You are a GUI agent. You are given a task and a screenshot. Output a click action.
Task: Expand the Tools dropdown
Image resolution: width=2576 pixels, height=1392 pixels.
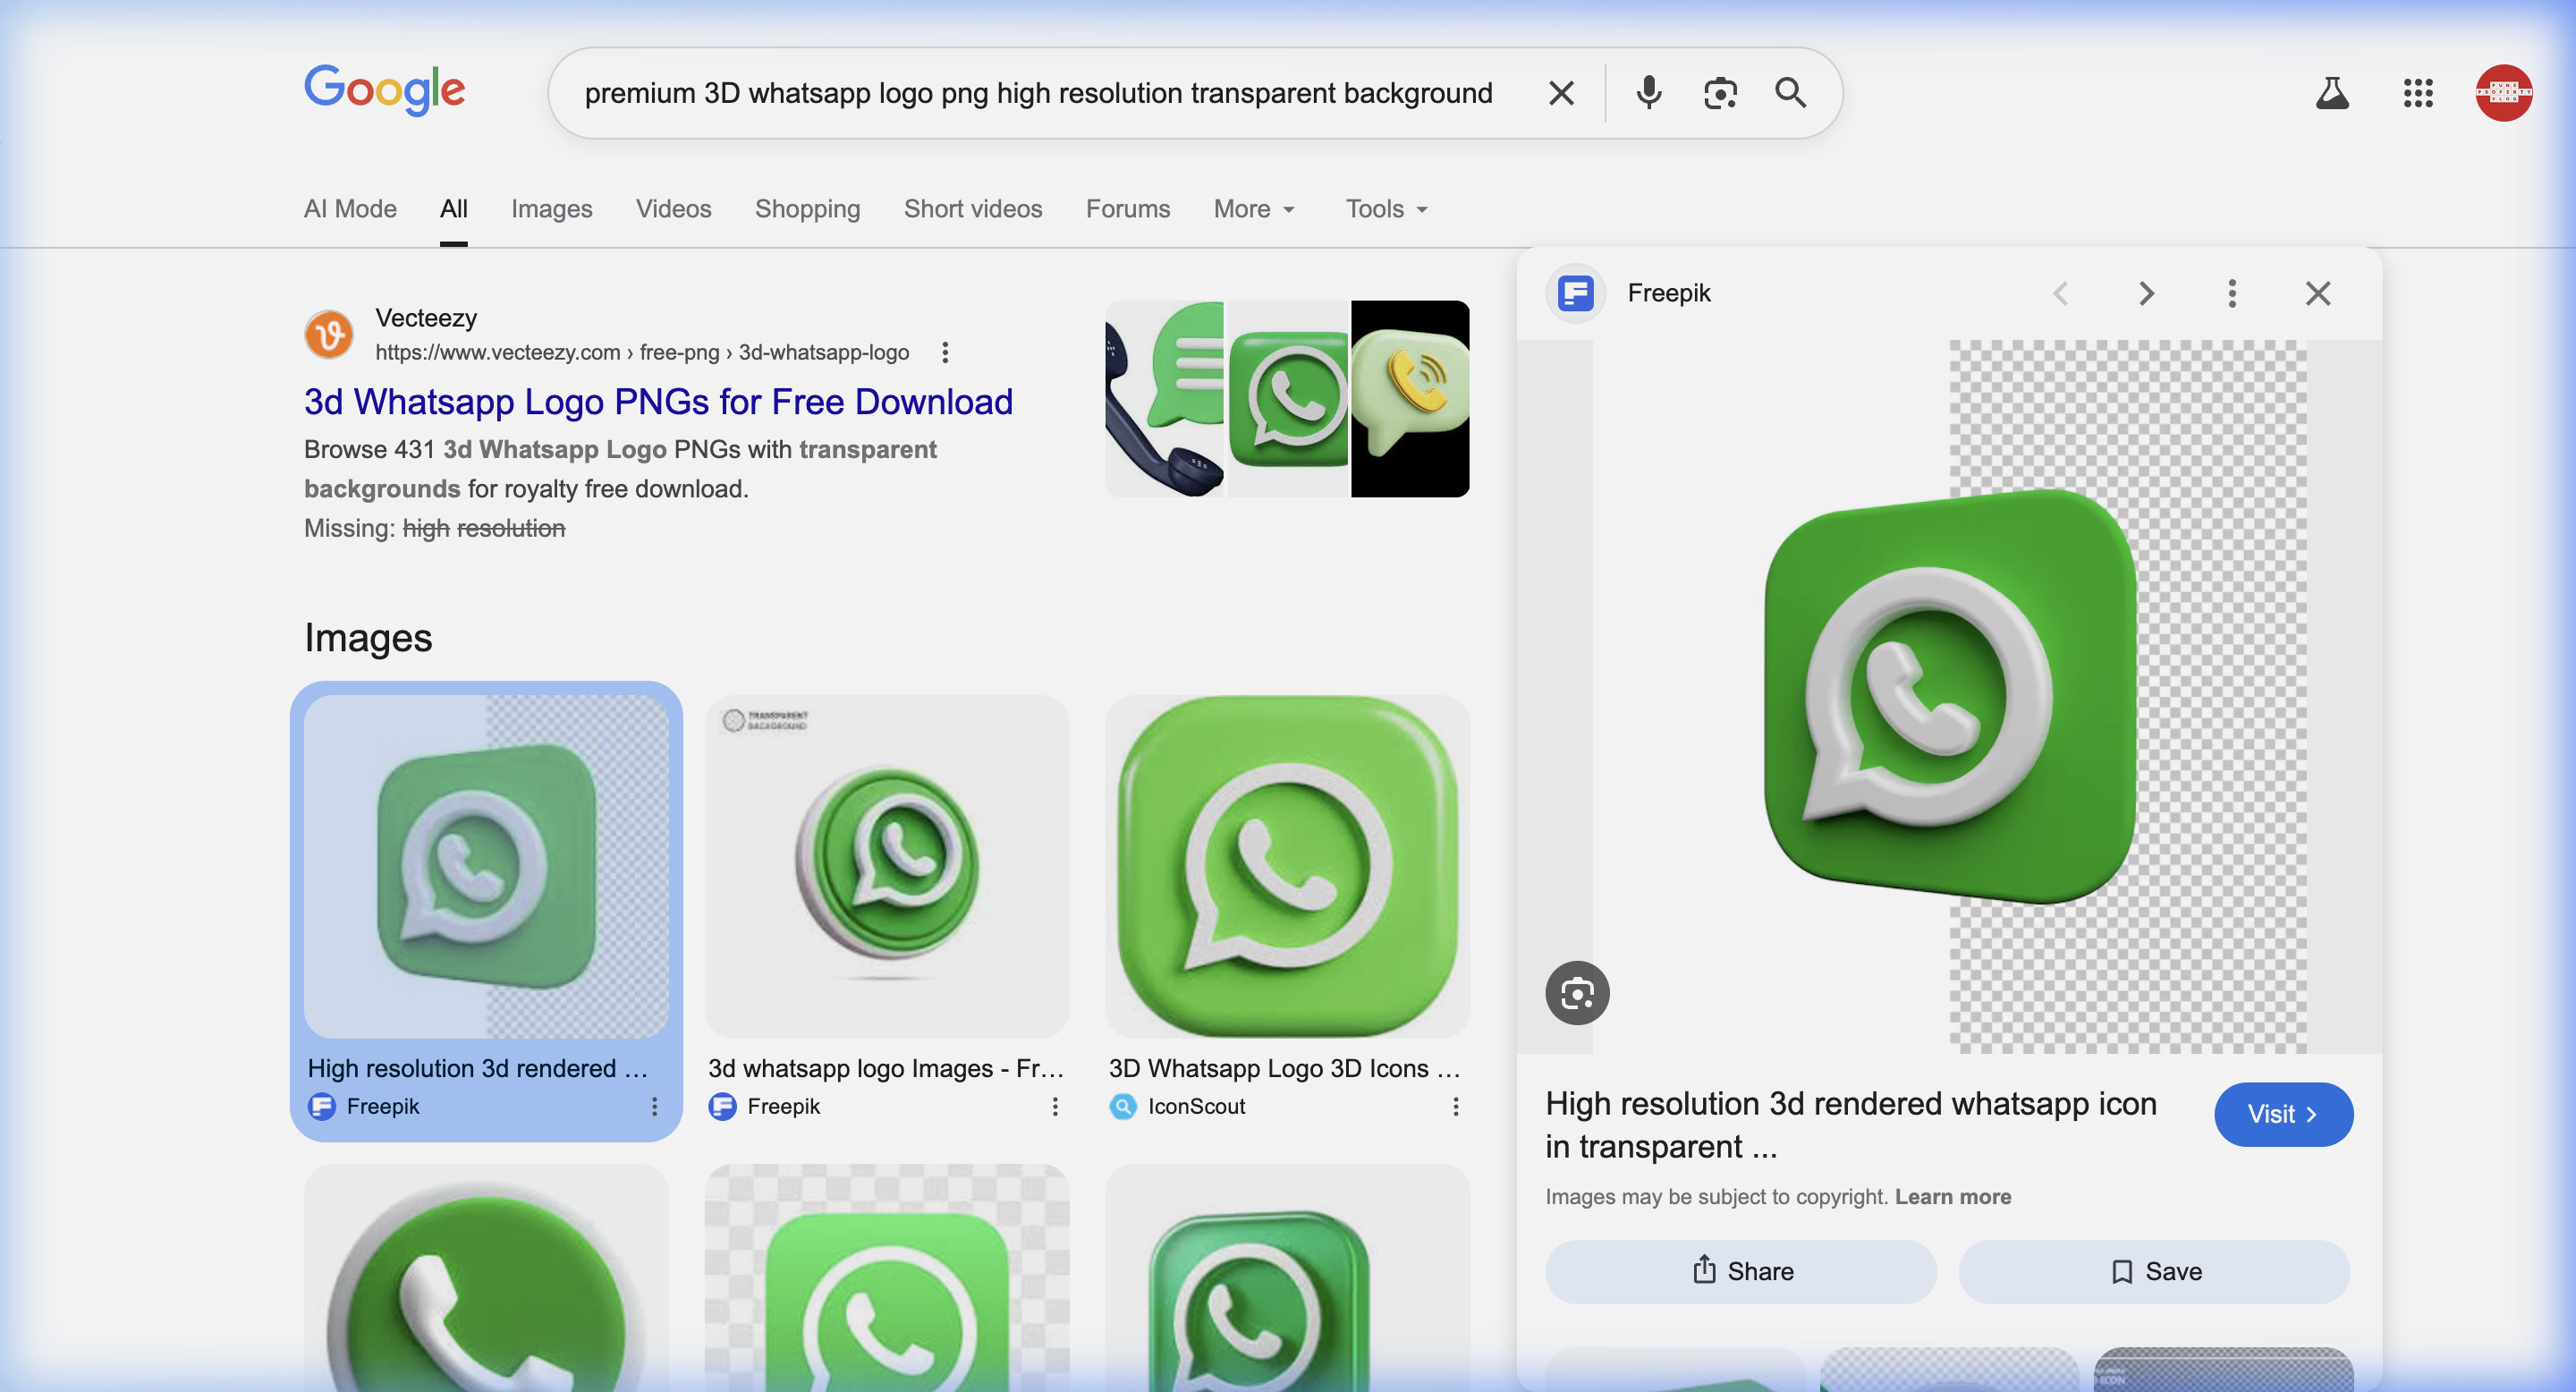1387,208
